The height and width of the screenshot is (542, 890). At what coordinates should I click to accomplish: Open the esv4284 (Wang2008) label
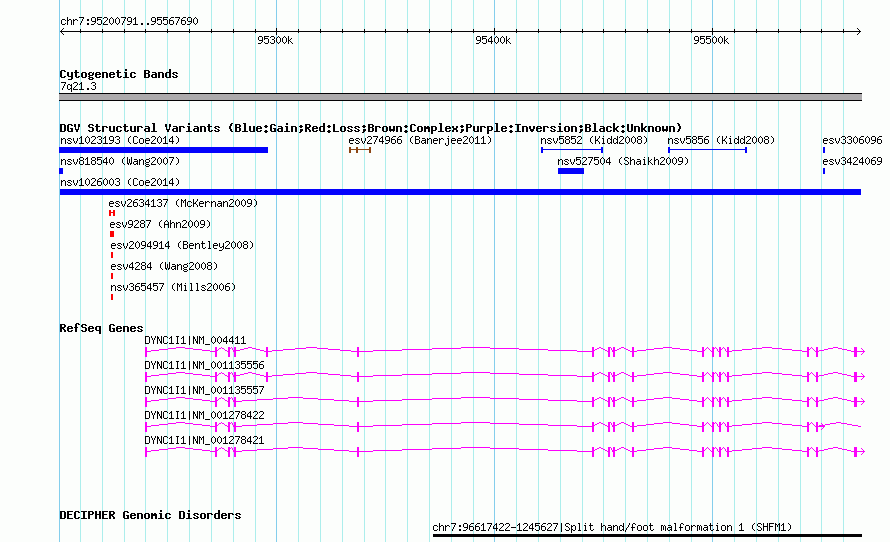pyautogui.click(x=164, y=266)
